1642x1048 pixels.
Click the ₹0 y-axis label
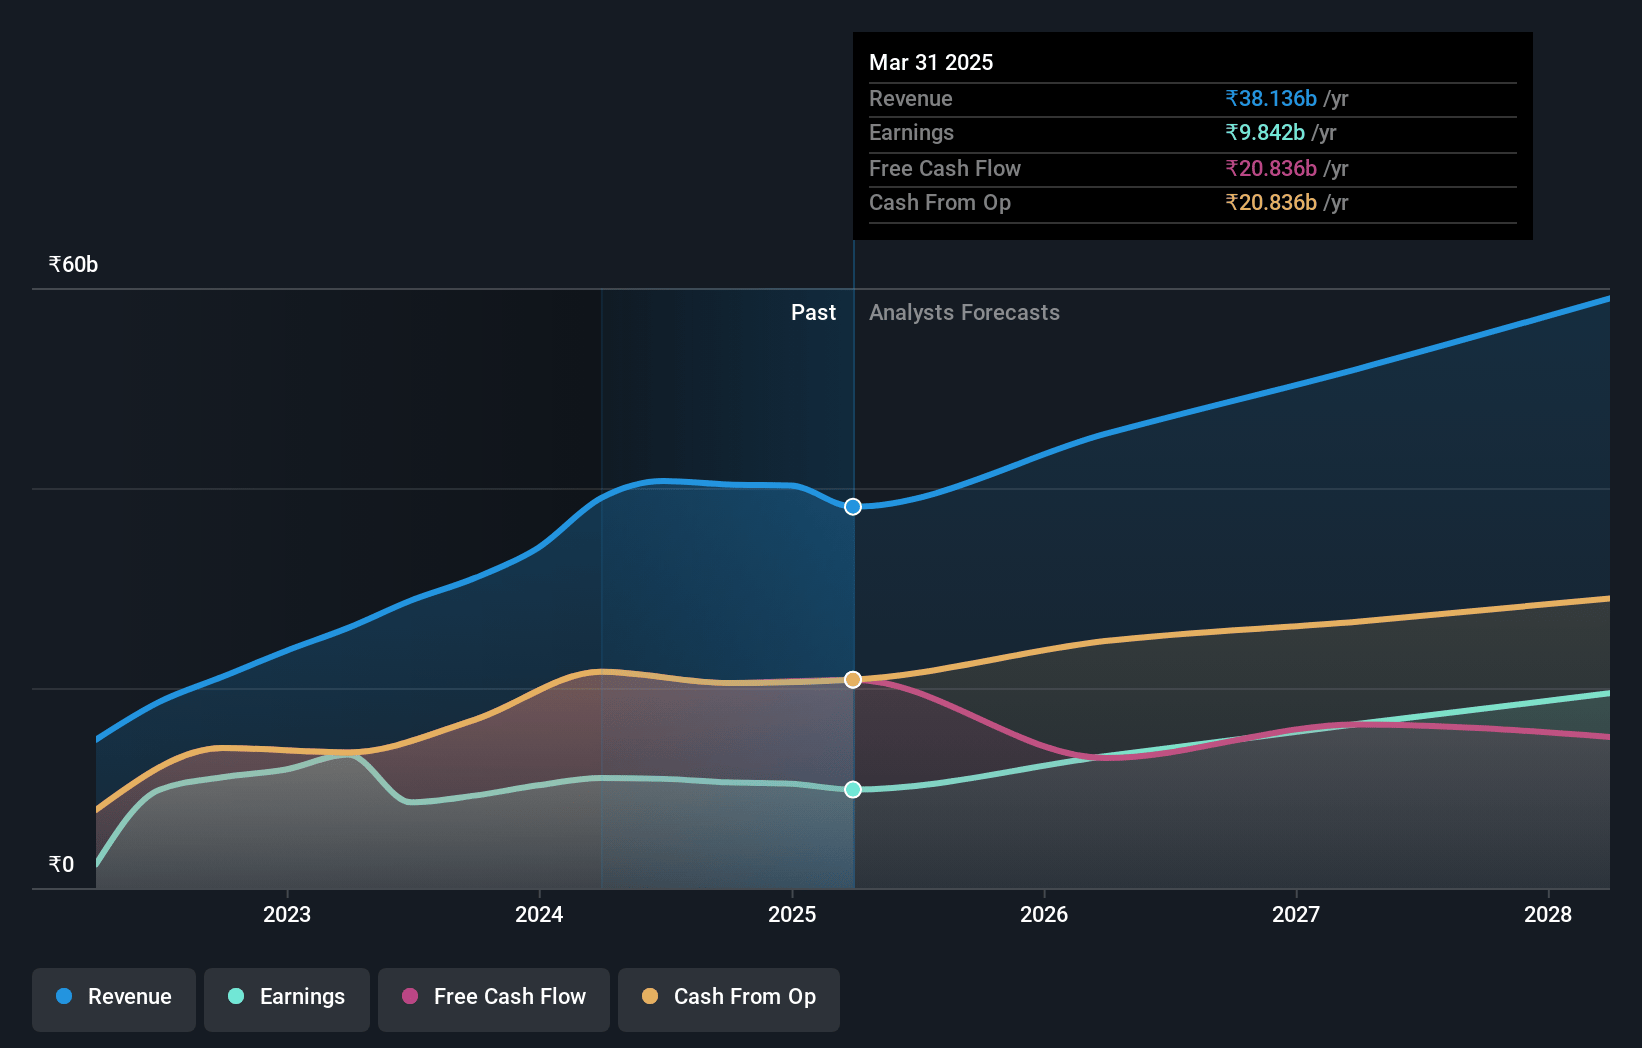pos(61,864)
